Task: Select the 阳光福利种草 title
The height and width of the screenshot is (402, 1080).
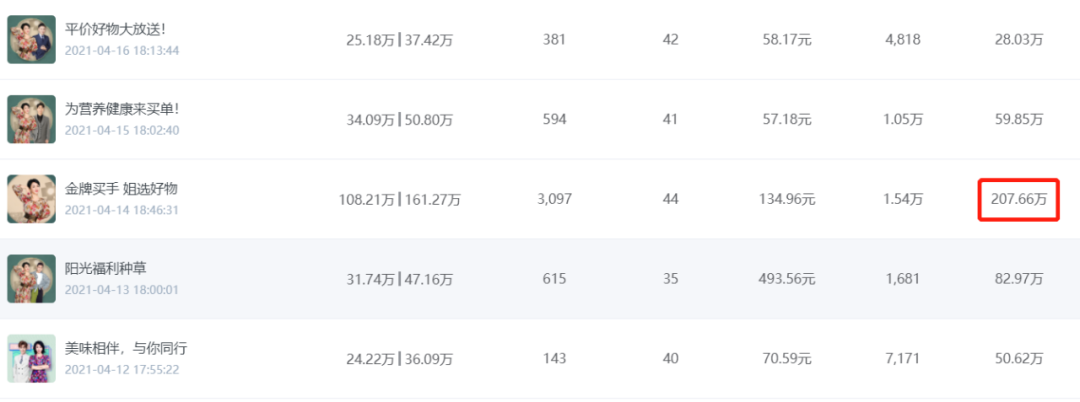Action: click(x=106, y=268)
